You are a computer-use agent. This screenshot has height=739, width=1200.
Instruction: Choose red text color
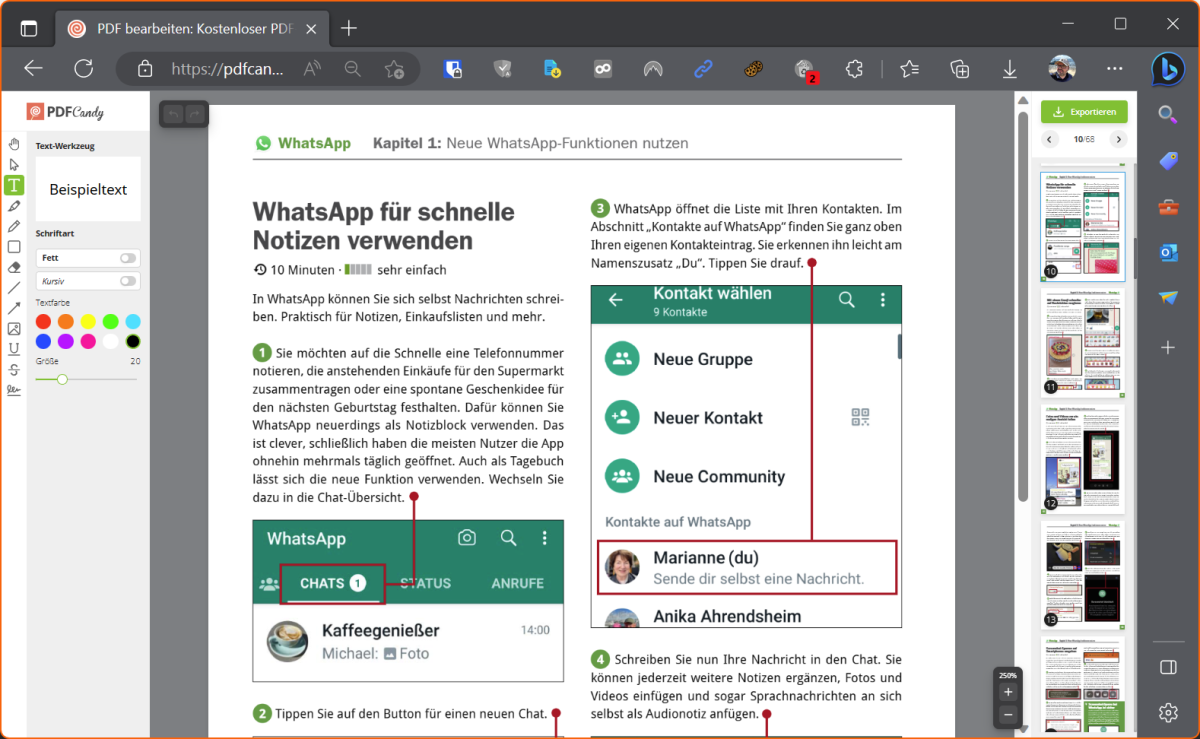pos(43,321)
